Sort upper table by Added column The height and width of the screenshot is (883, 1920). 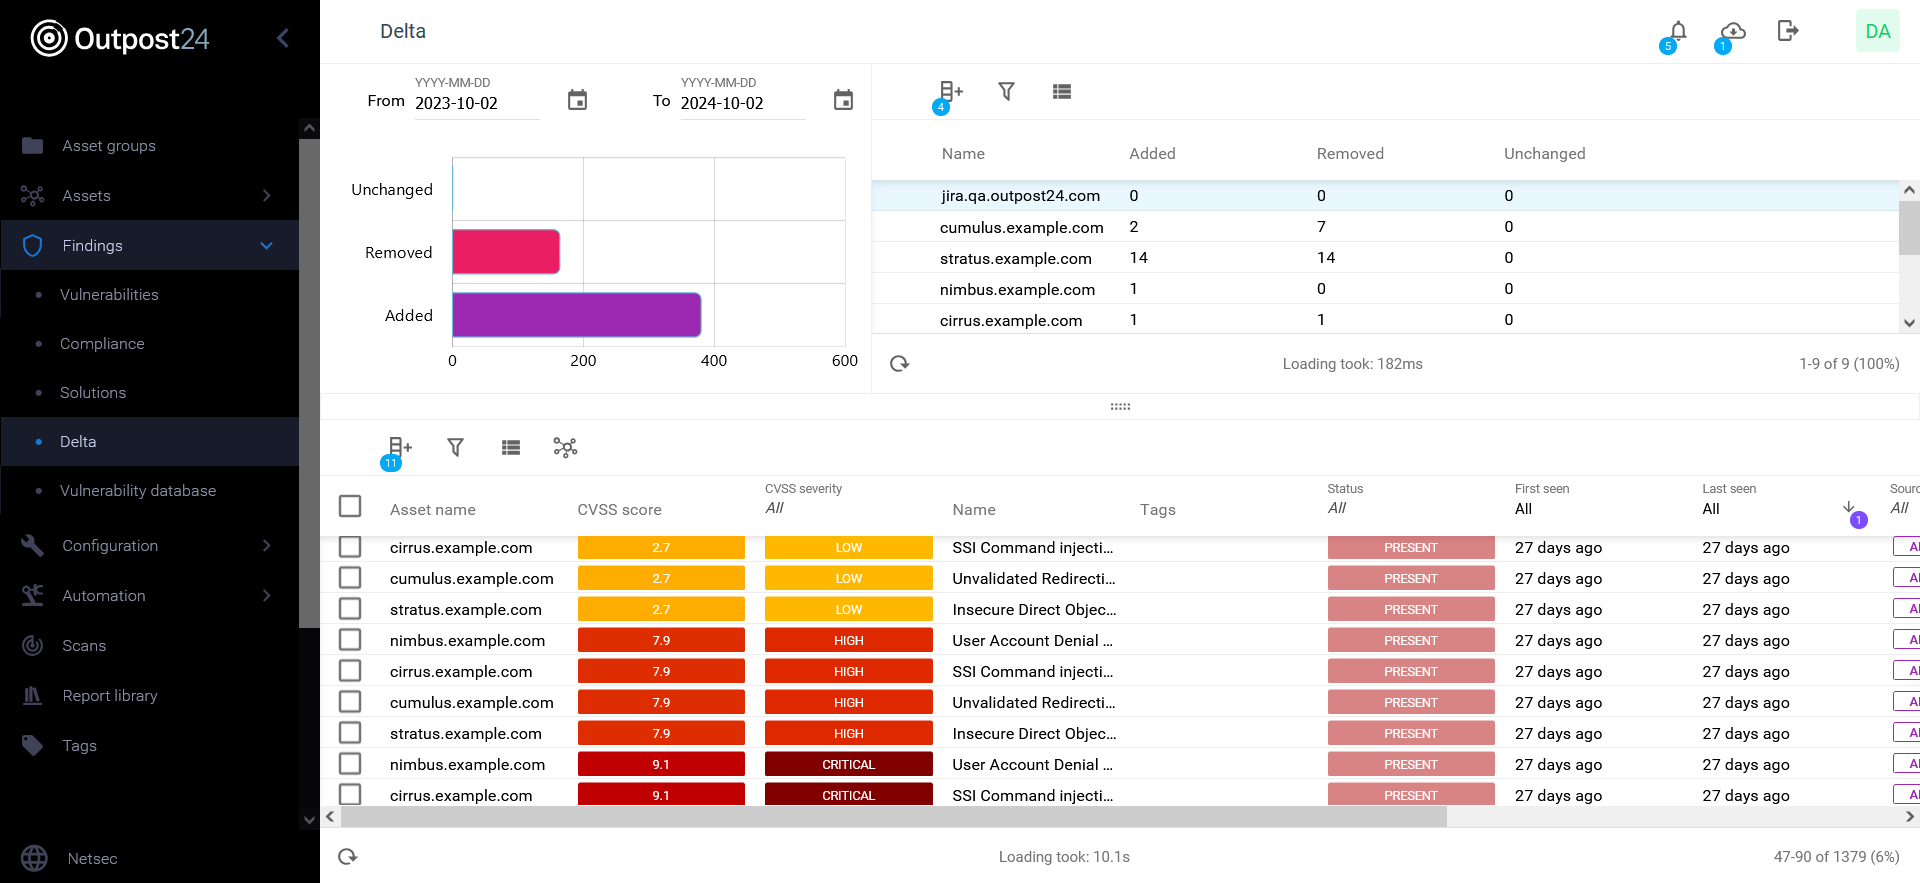(x=1152, y=154)
